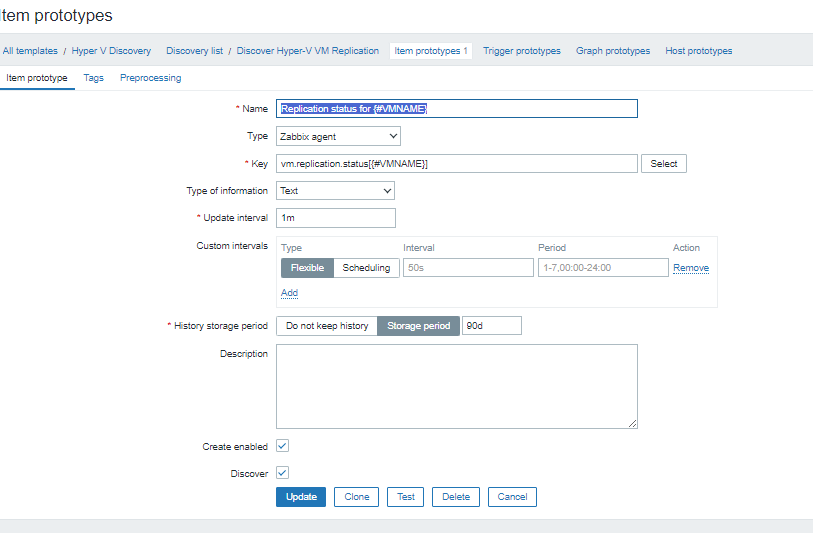This screenshot has height=533, width=813.
Task: Uncheck the Discover checkbox
Action: click(282, 473)
